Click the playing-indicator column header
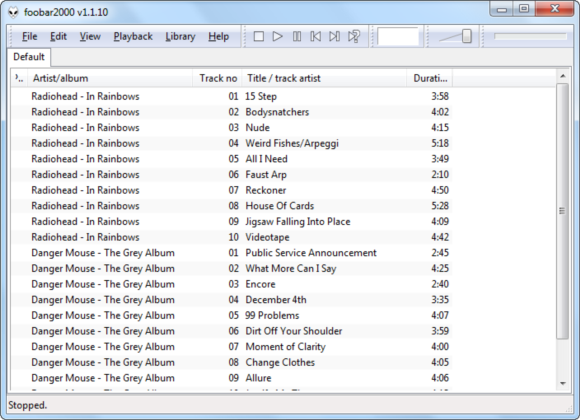580x420 pixels. tap(19, 78)
